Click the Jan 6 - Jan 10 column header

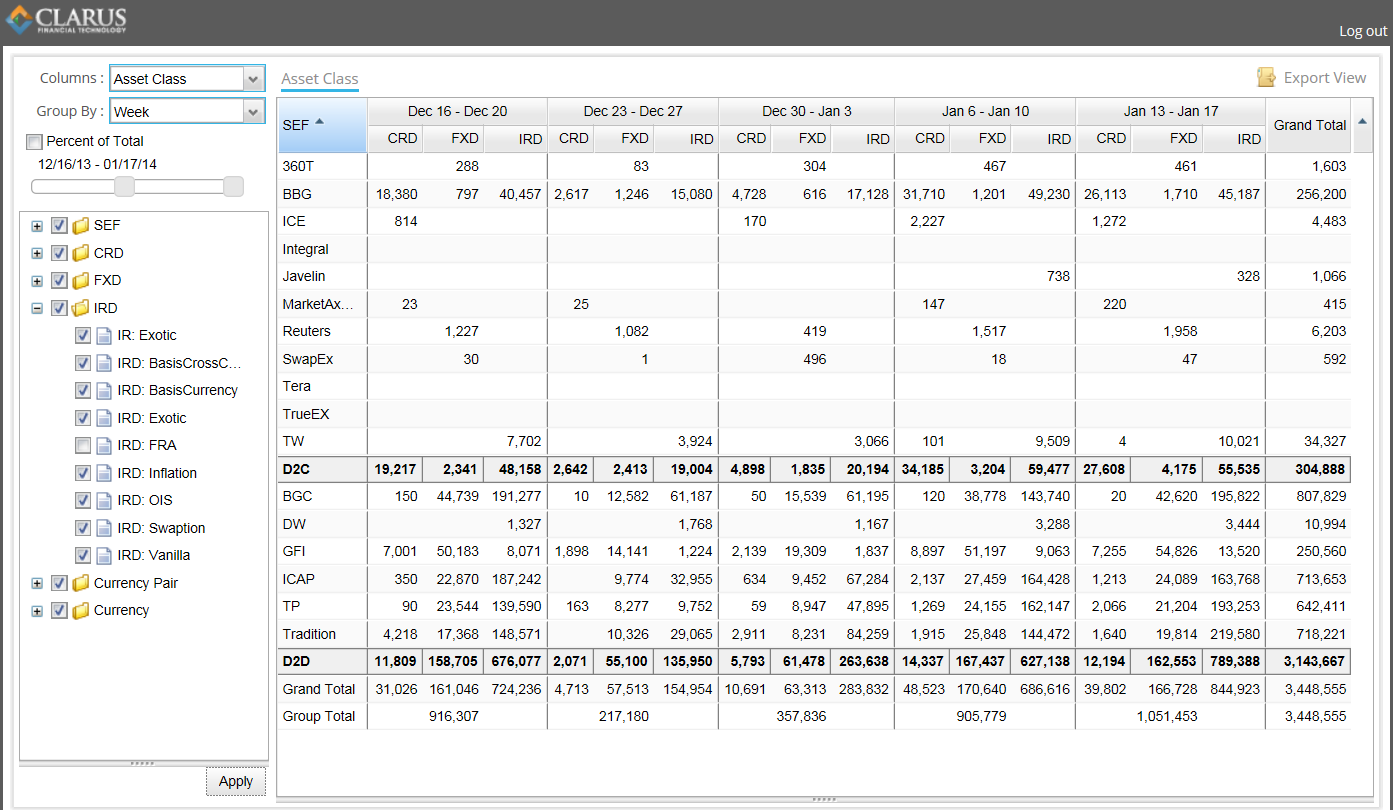click(985, 111)
